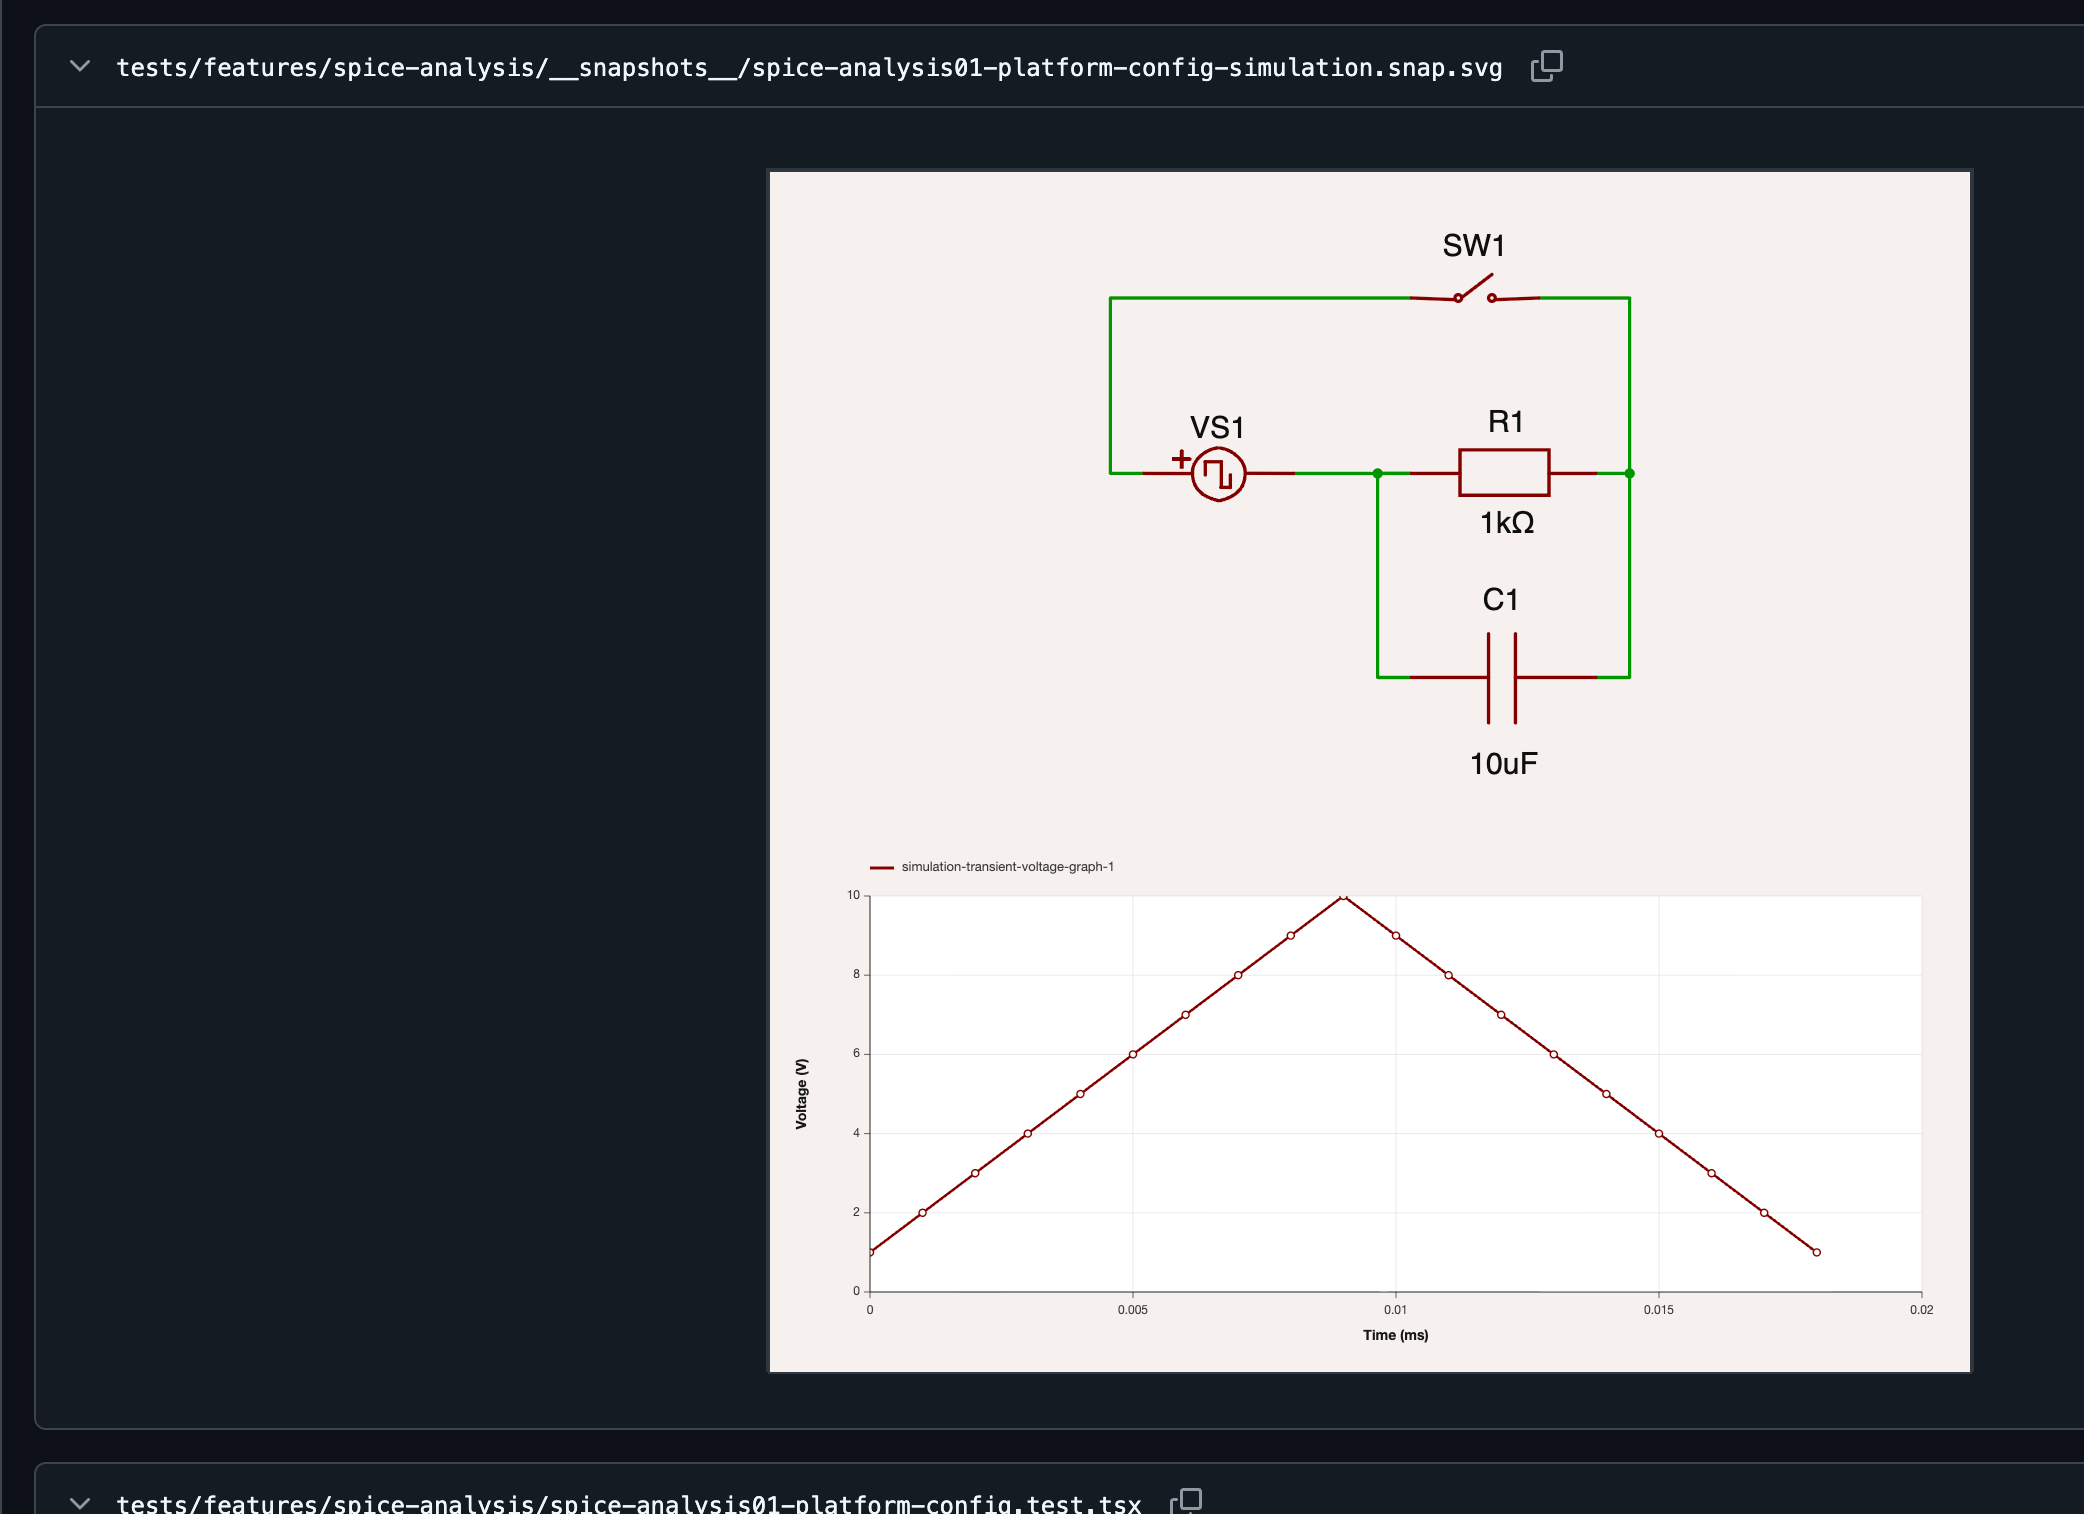Click the last data point on the graph
The height and width of the screenshot is (1514, 2084).
(x=1816, y=1252)
